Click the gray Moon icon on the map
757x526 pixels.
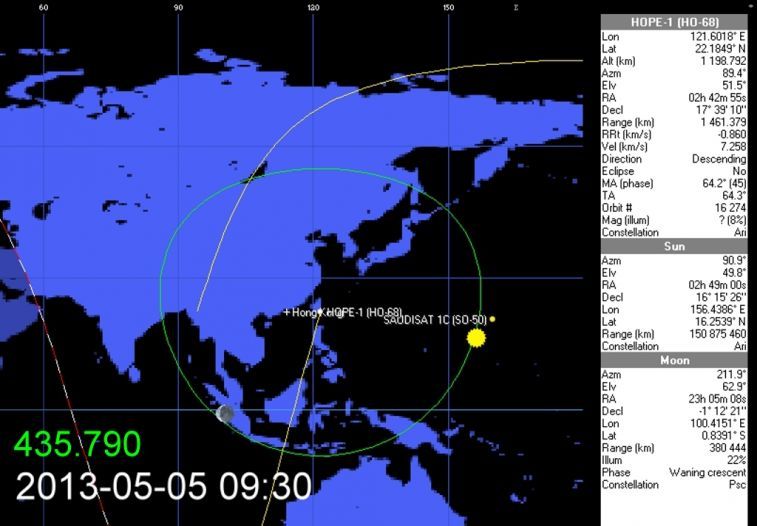click(225, 413)
